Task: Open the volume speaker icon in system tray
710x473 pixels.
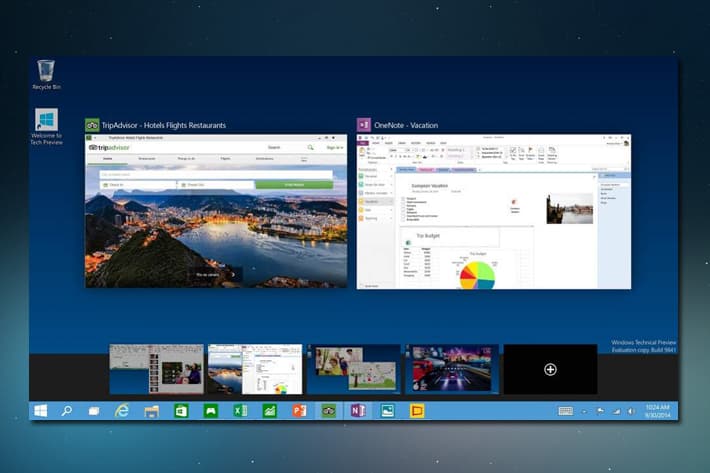Action: [631, 411]
